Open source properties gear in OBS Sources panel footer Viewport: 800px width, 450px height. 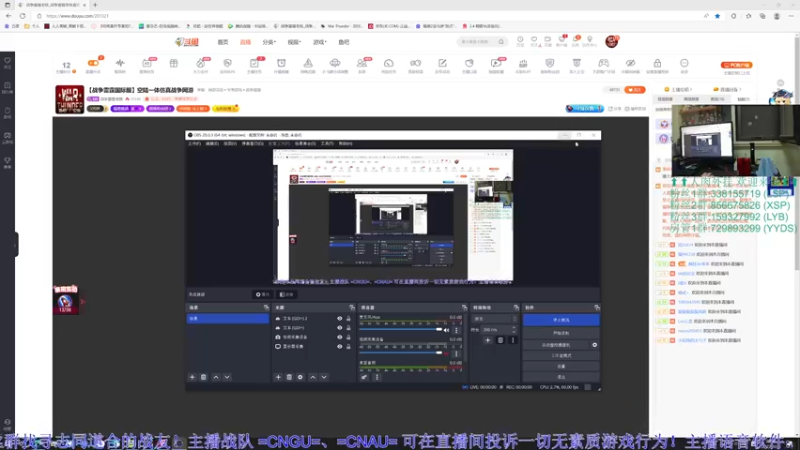[x=301, y=377]
